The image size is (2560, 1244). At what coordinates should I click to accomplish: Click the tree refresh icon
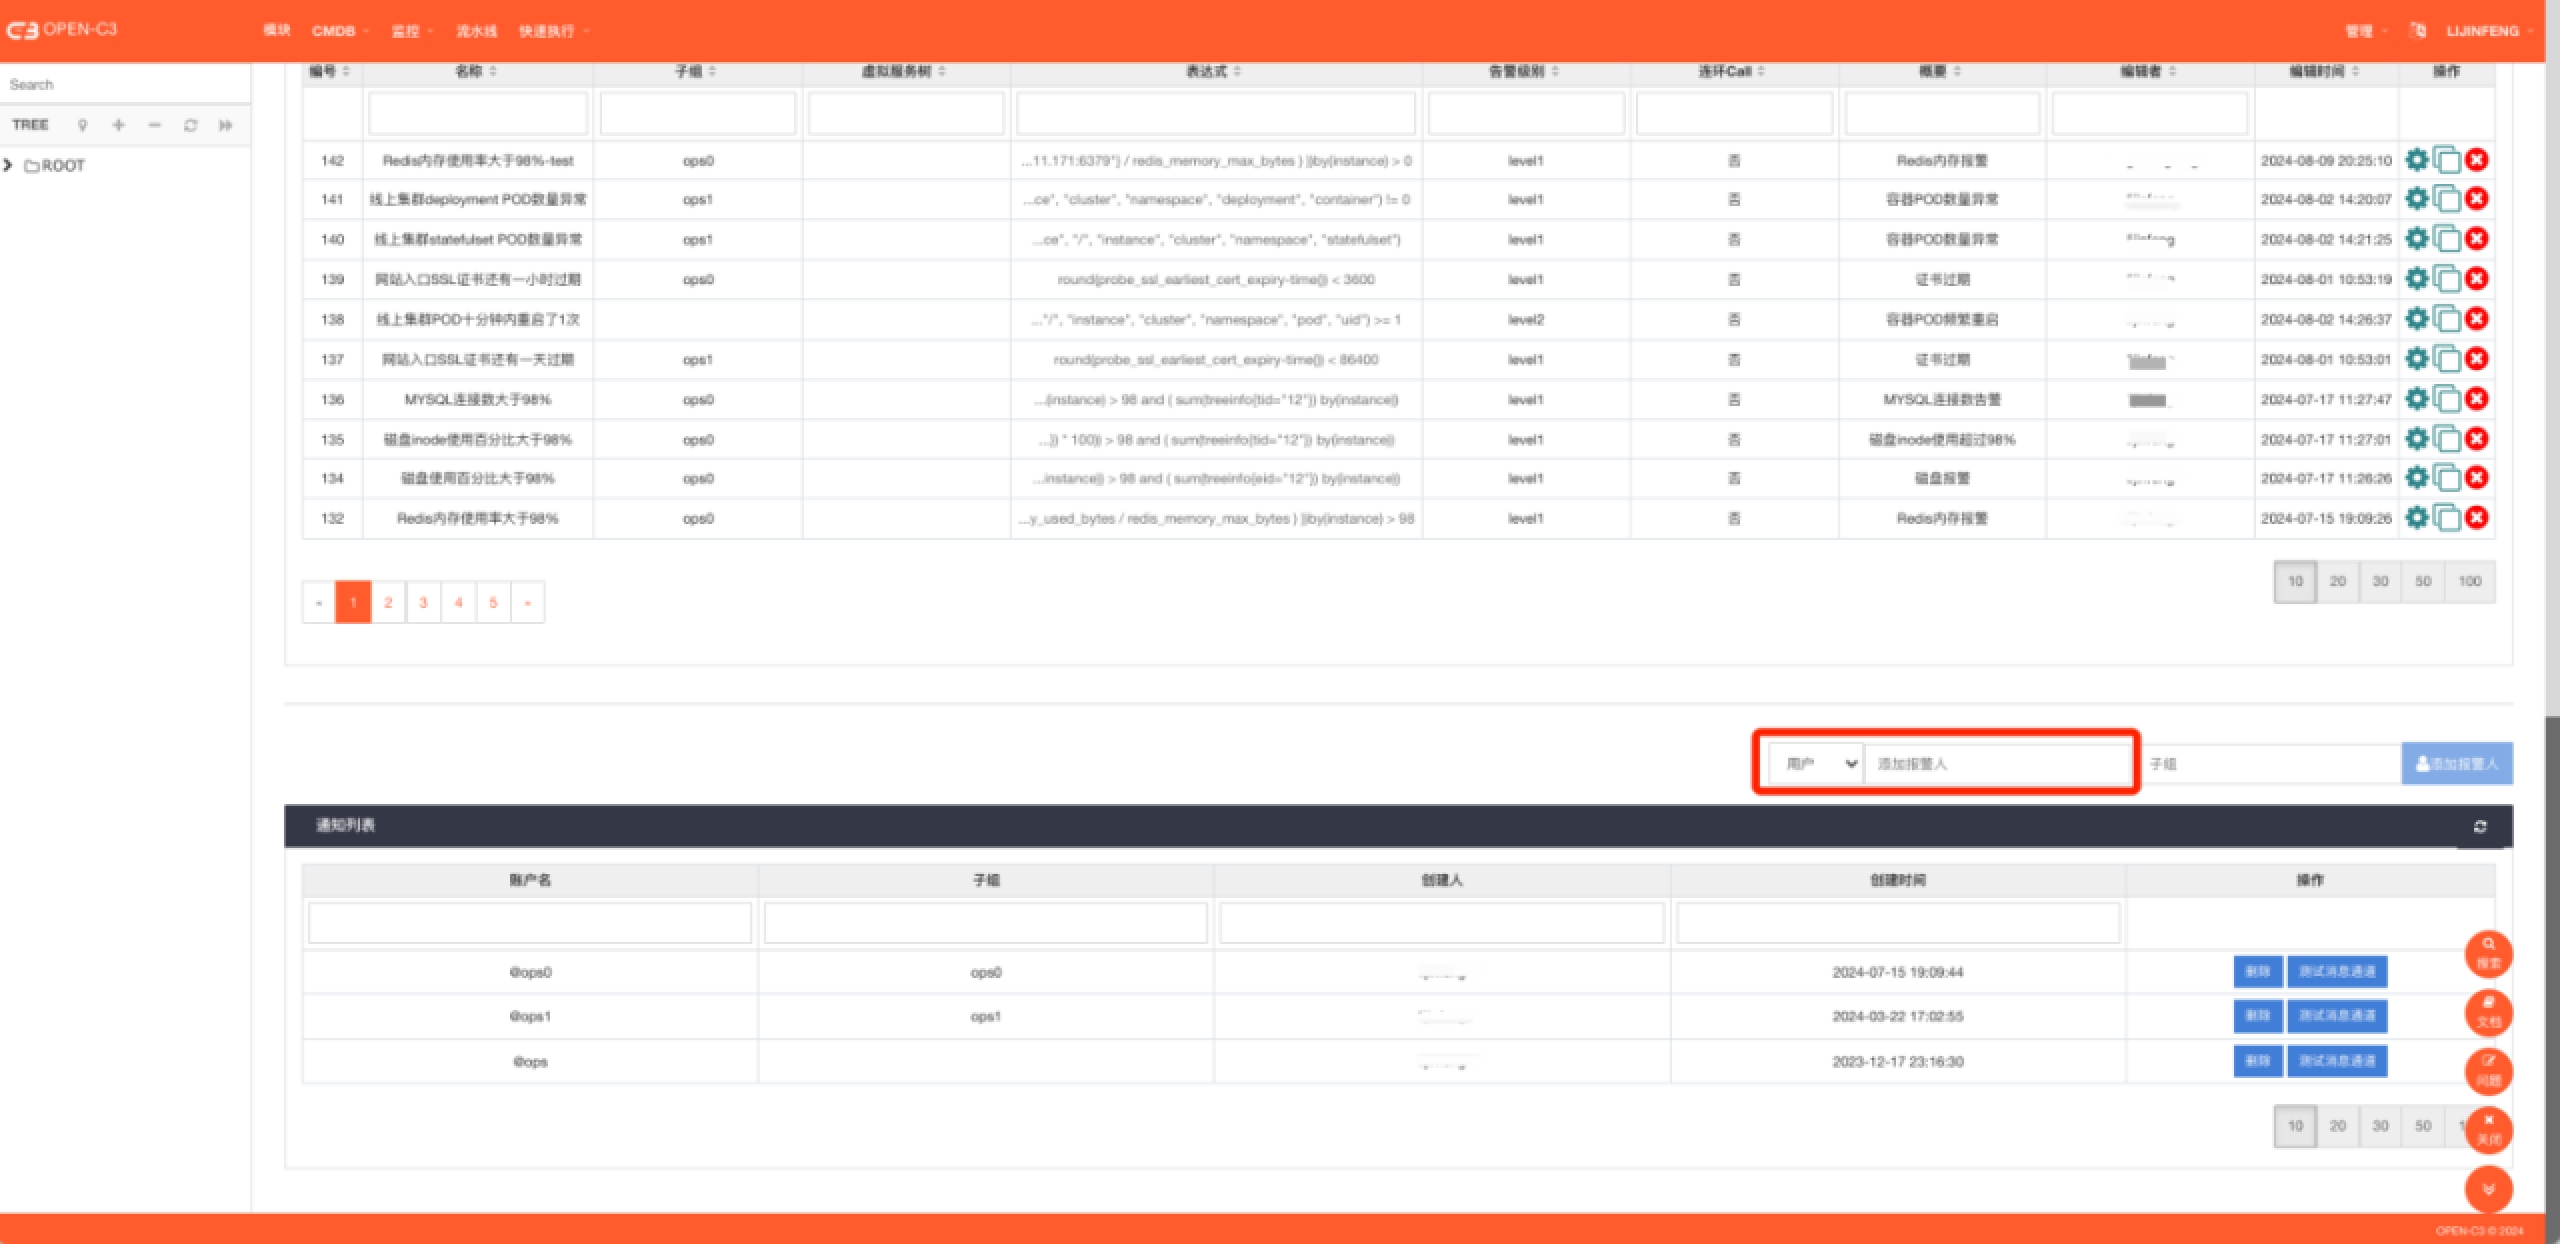[x=190, y=125]
